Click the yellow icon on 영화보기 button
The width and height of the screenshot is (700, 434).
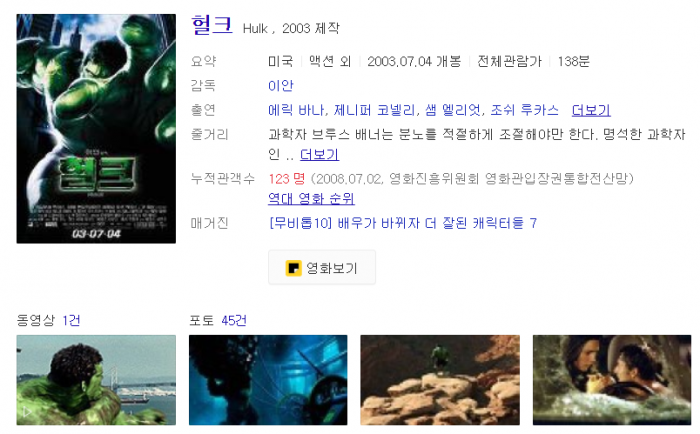[293, 268]
